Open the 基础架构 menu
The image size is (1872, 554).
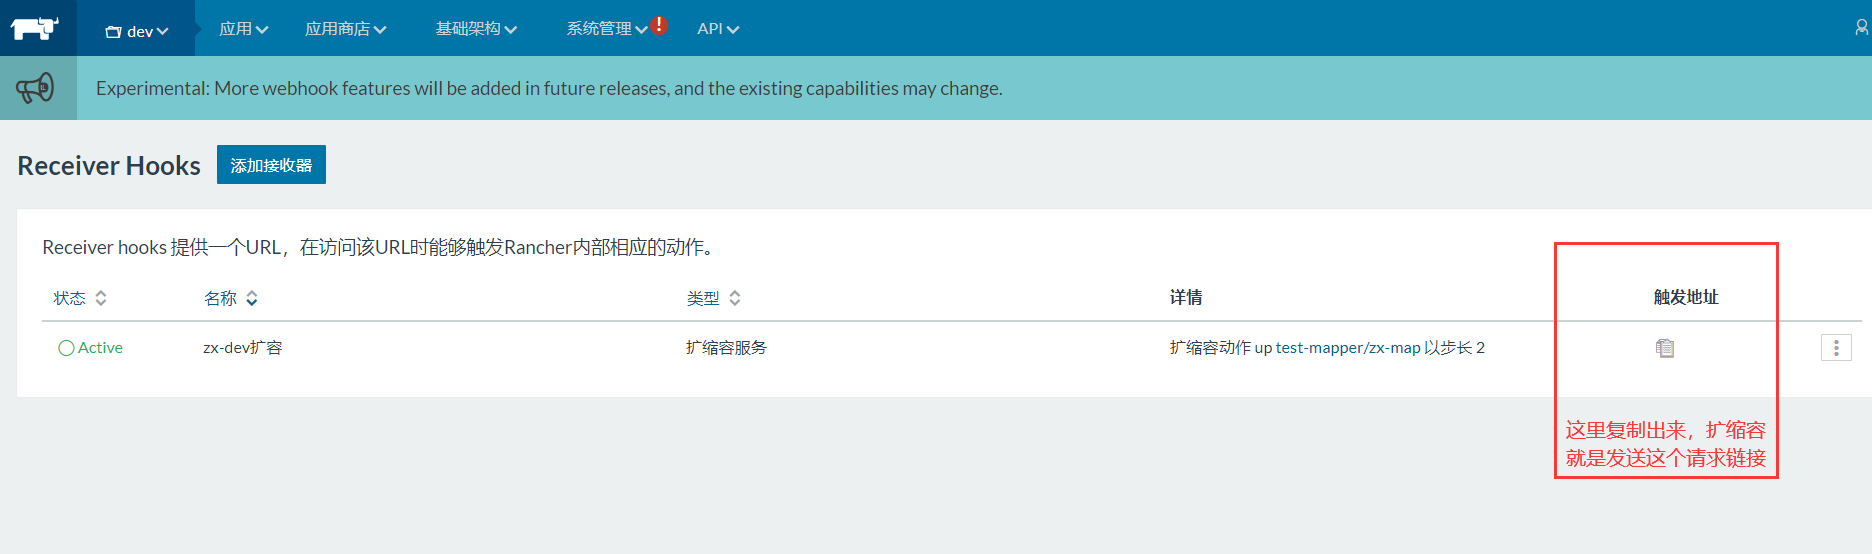click(475, 29)
